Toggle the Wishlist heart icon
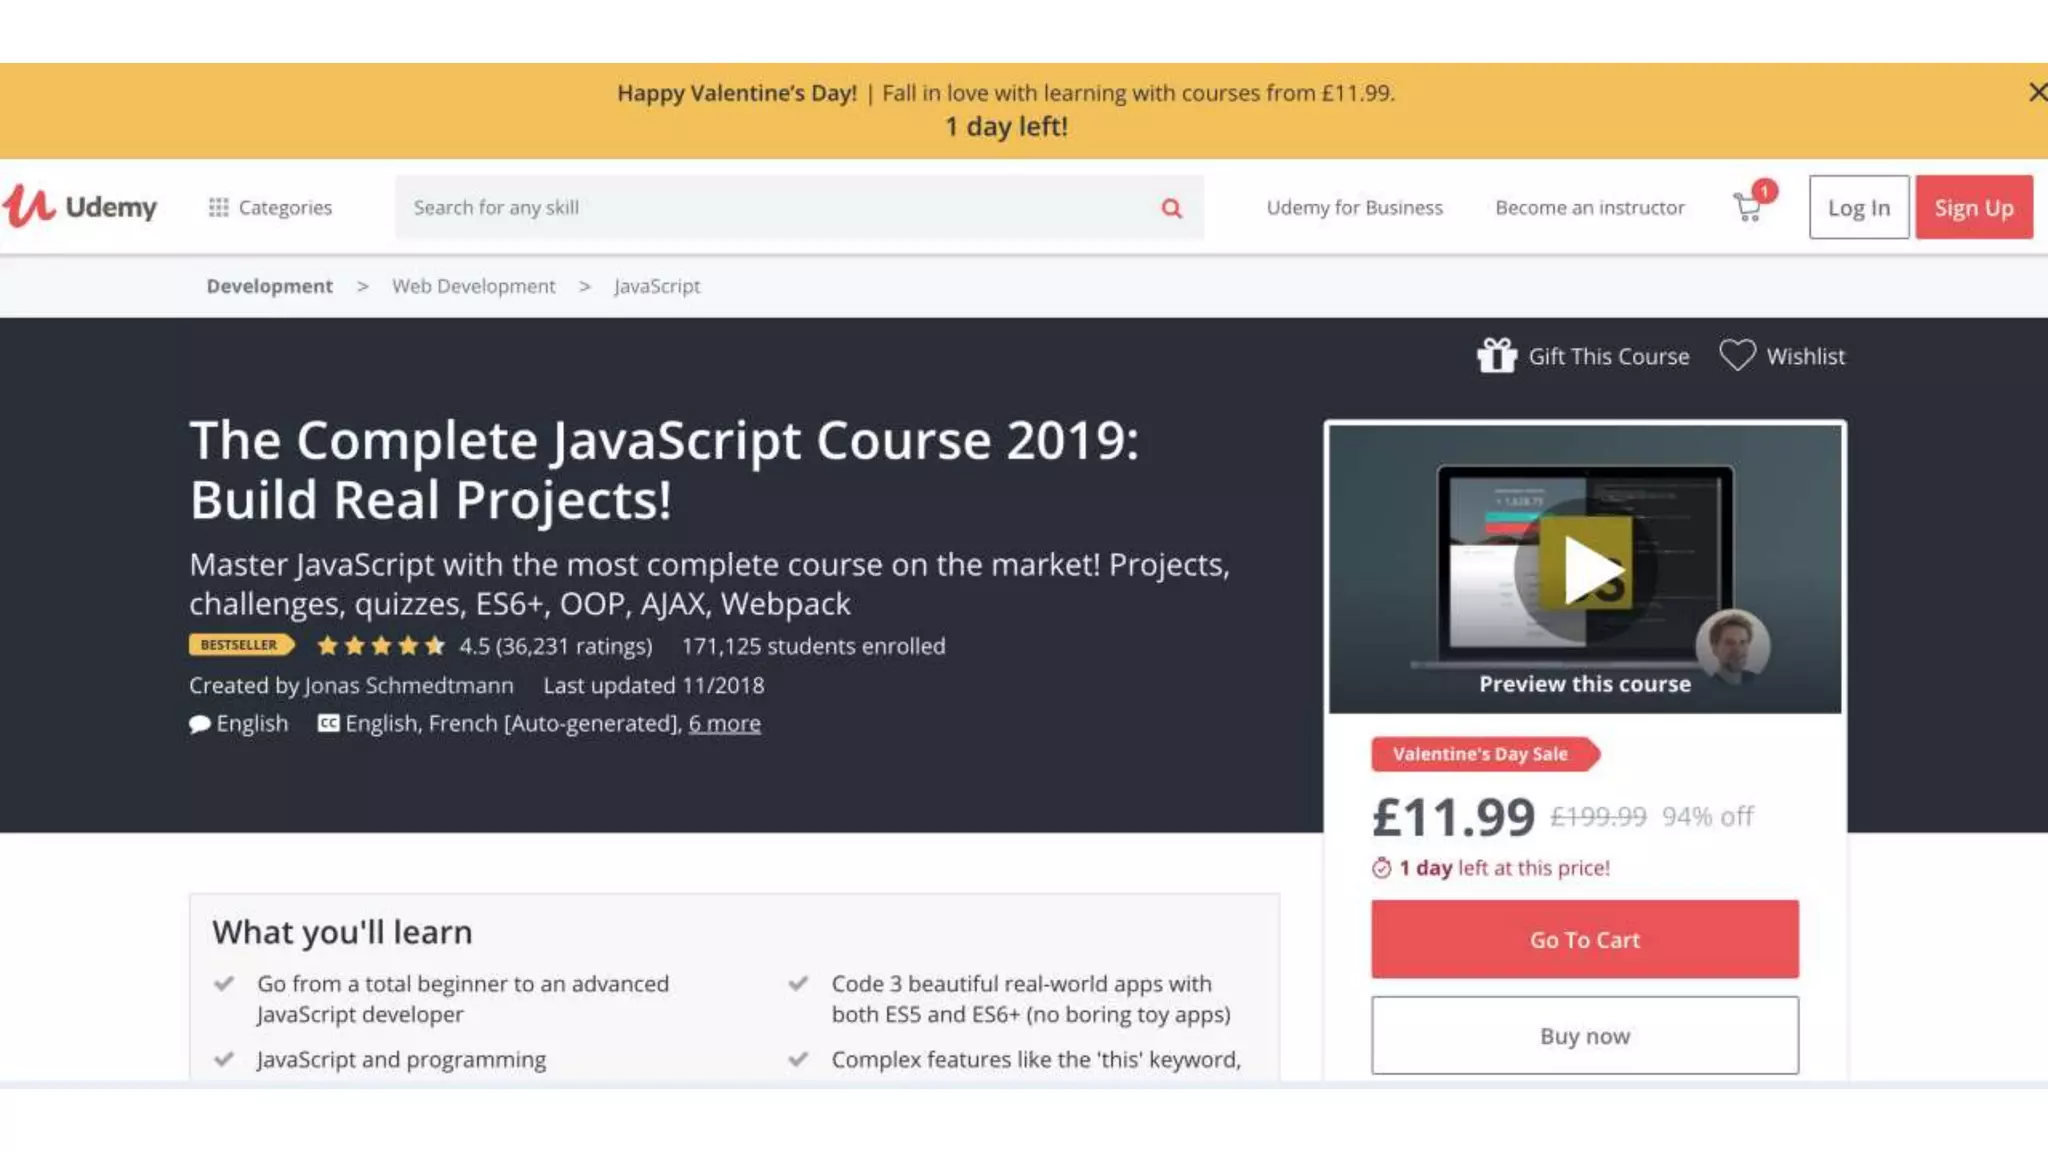This screenshot has height=1152, width=2048. tap(1737, 356)
